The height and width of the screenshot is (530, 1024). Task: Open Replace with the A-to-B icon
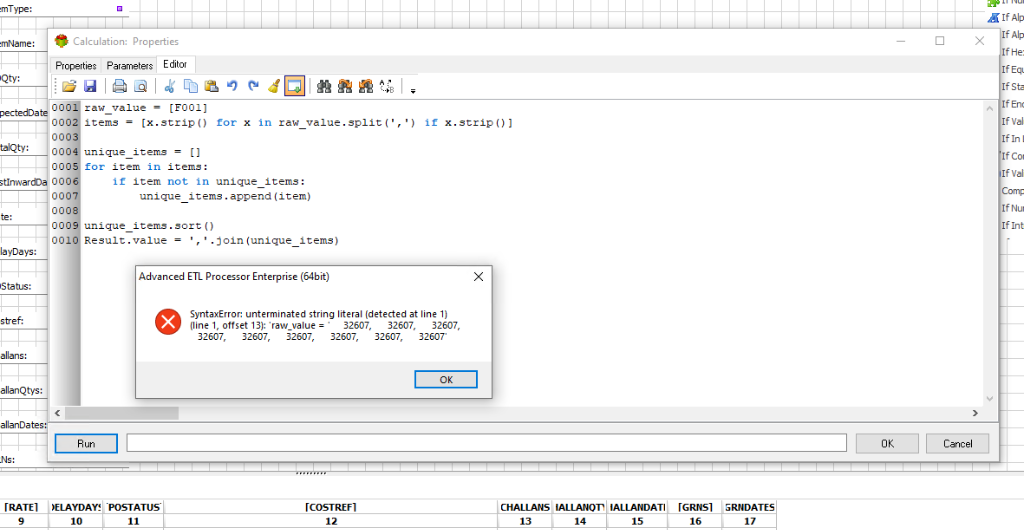(387, 86)
